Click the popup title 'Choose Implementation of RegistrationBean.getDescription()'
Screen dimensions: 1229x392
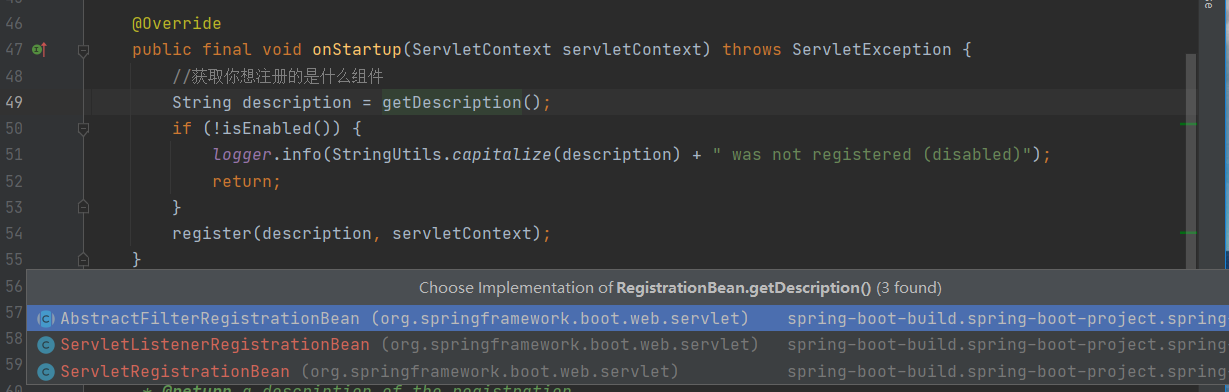645,288
